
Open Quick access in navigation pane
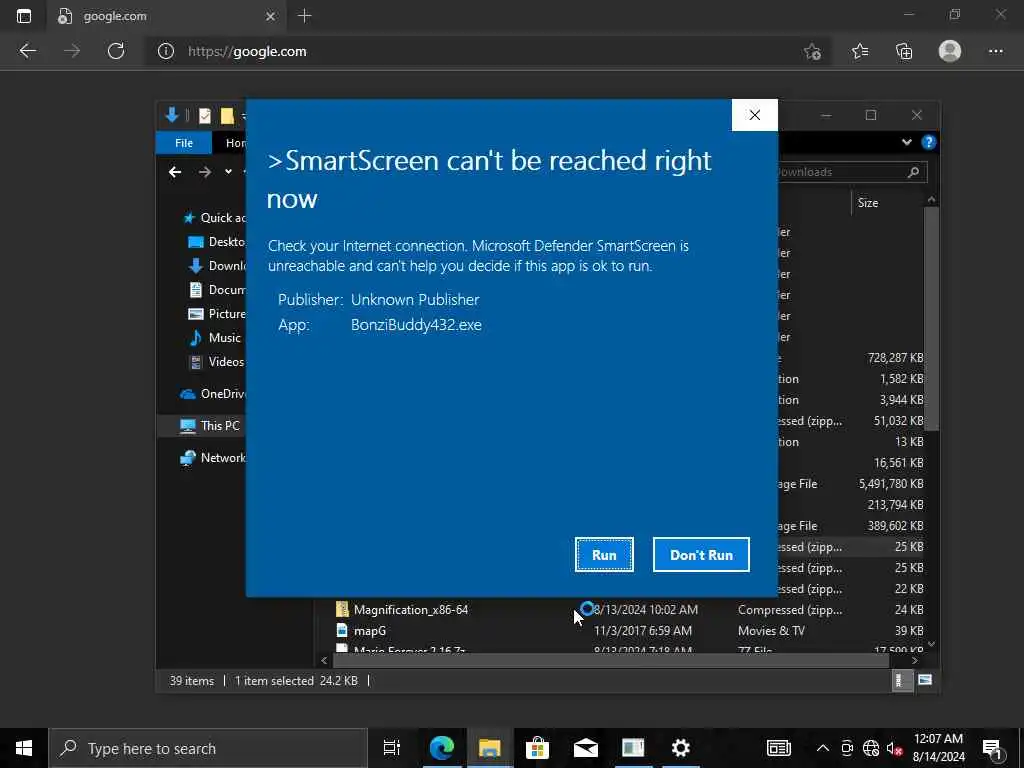(214, 217)
